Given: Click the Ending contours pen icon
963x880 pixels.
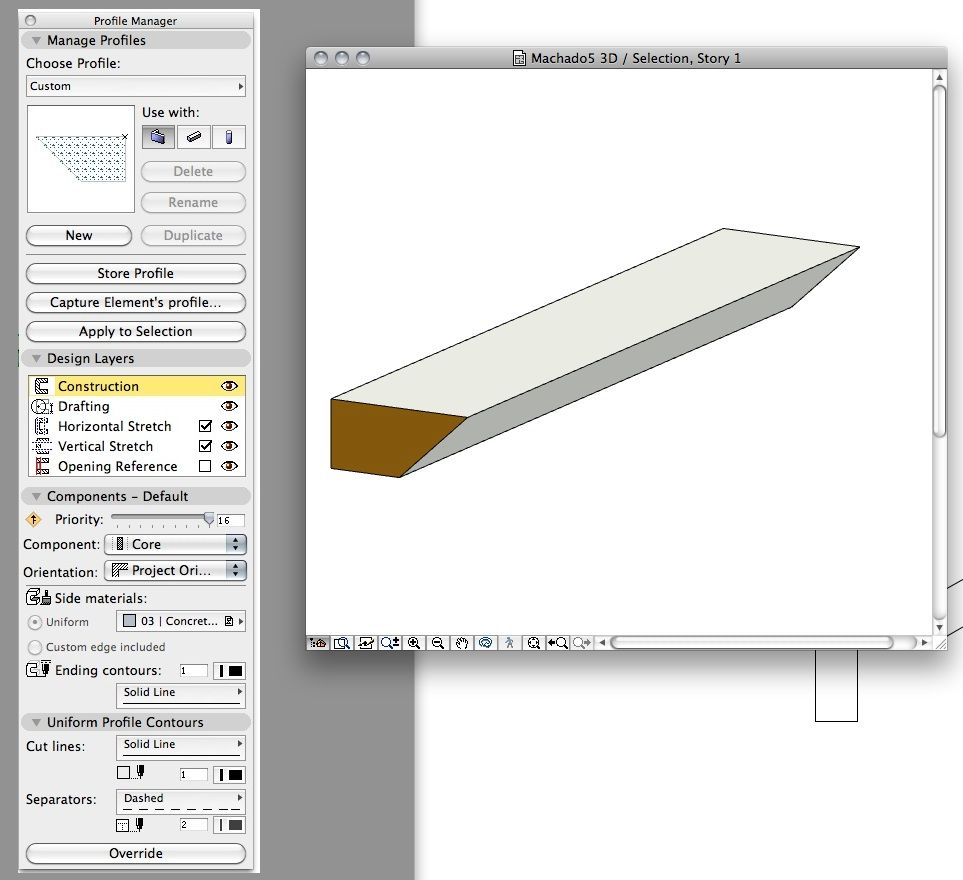Looking at the screenshot, I should (38, 669).
